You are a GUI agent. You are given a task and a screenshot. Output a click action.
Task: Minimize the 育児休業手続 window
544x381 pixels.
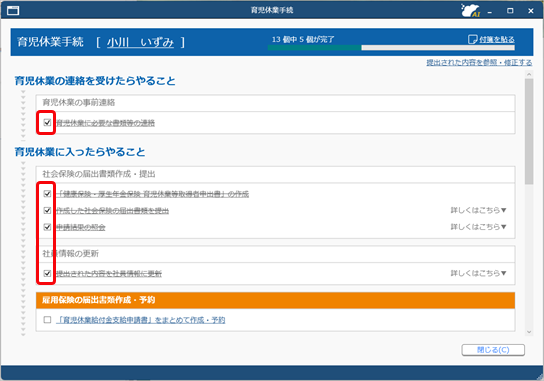[x=490, y=11]
